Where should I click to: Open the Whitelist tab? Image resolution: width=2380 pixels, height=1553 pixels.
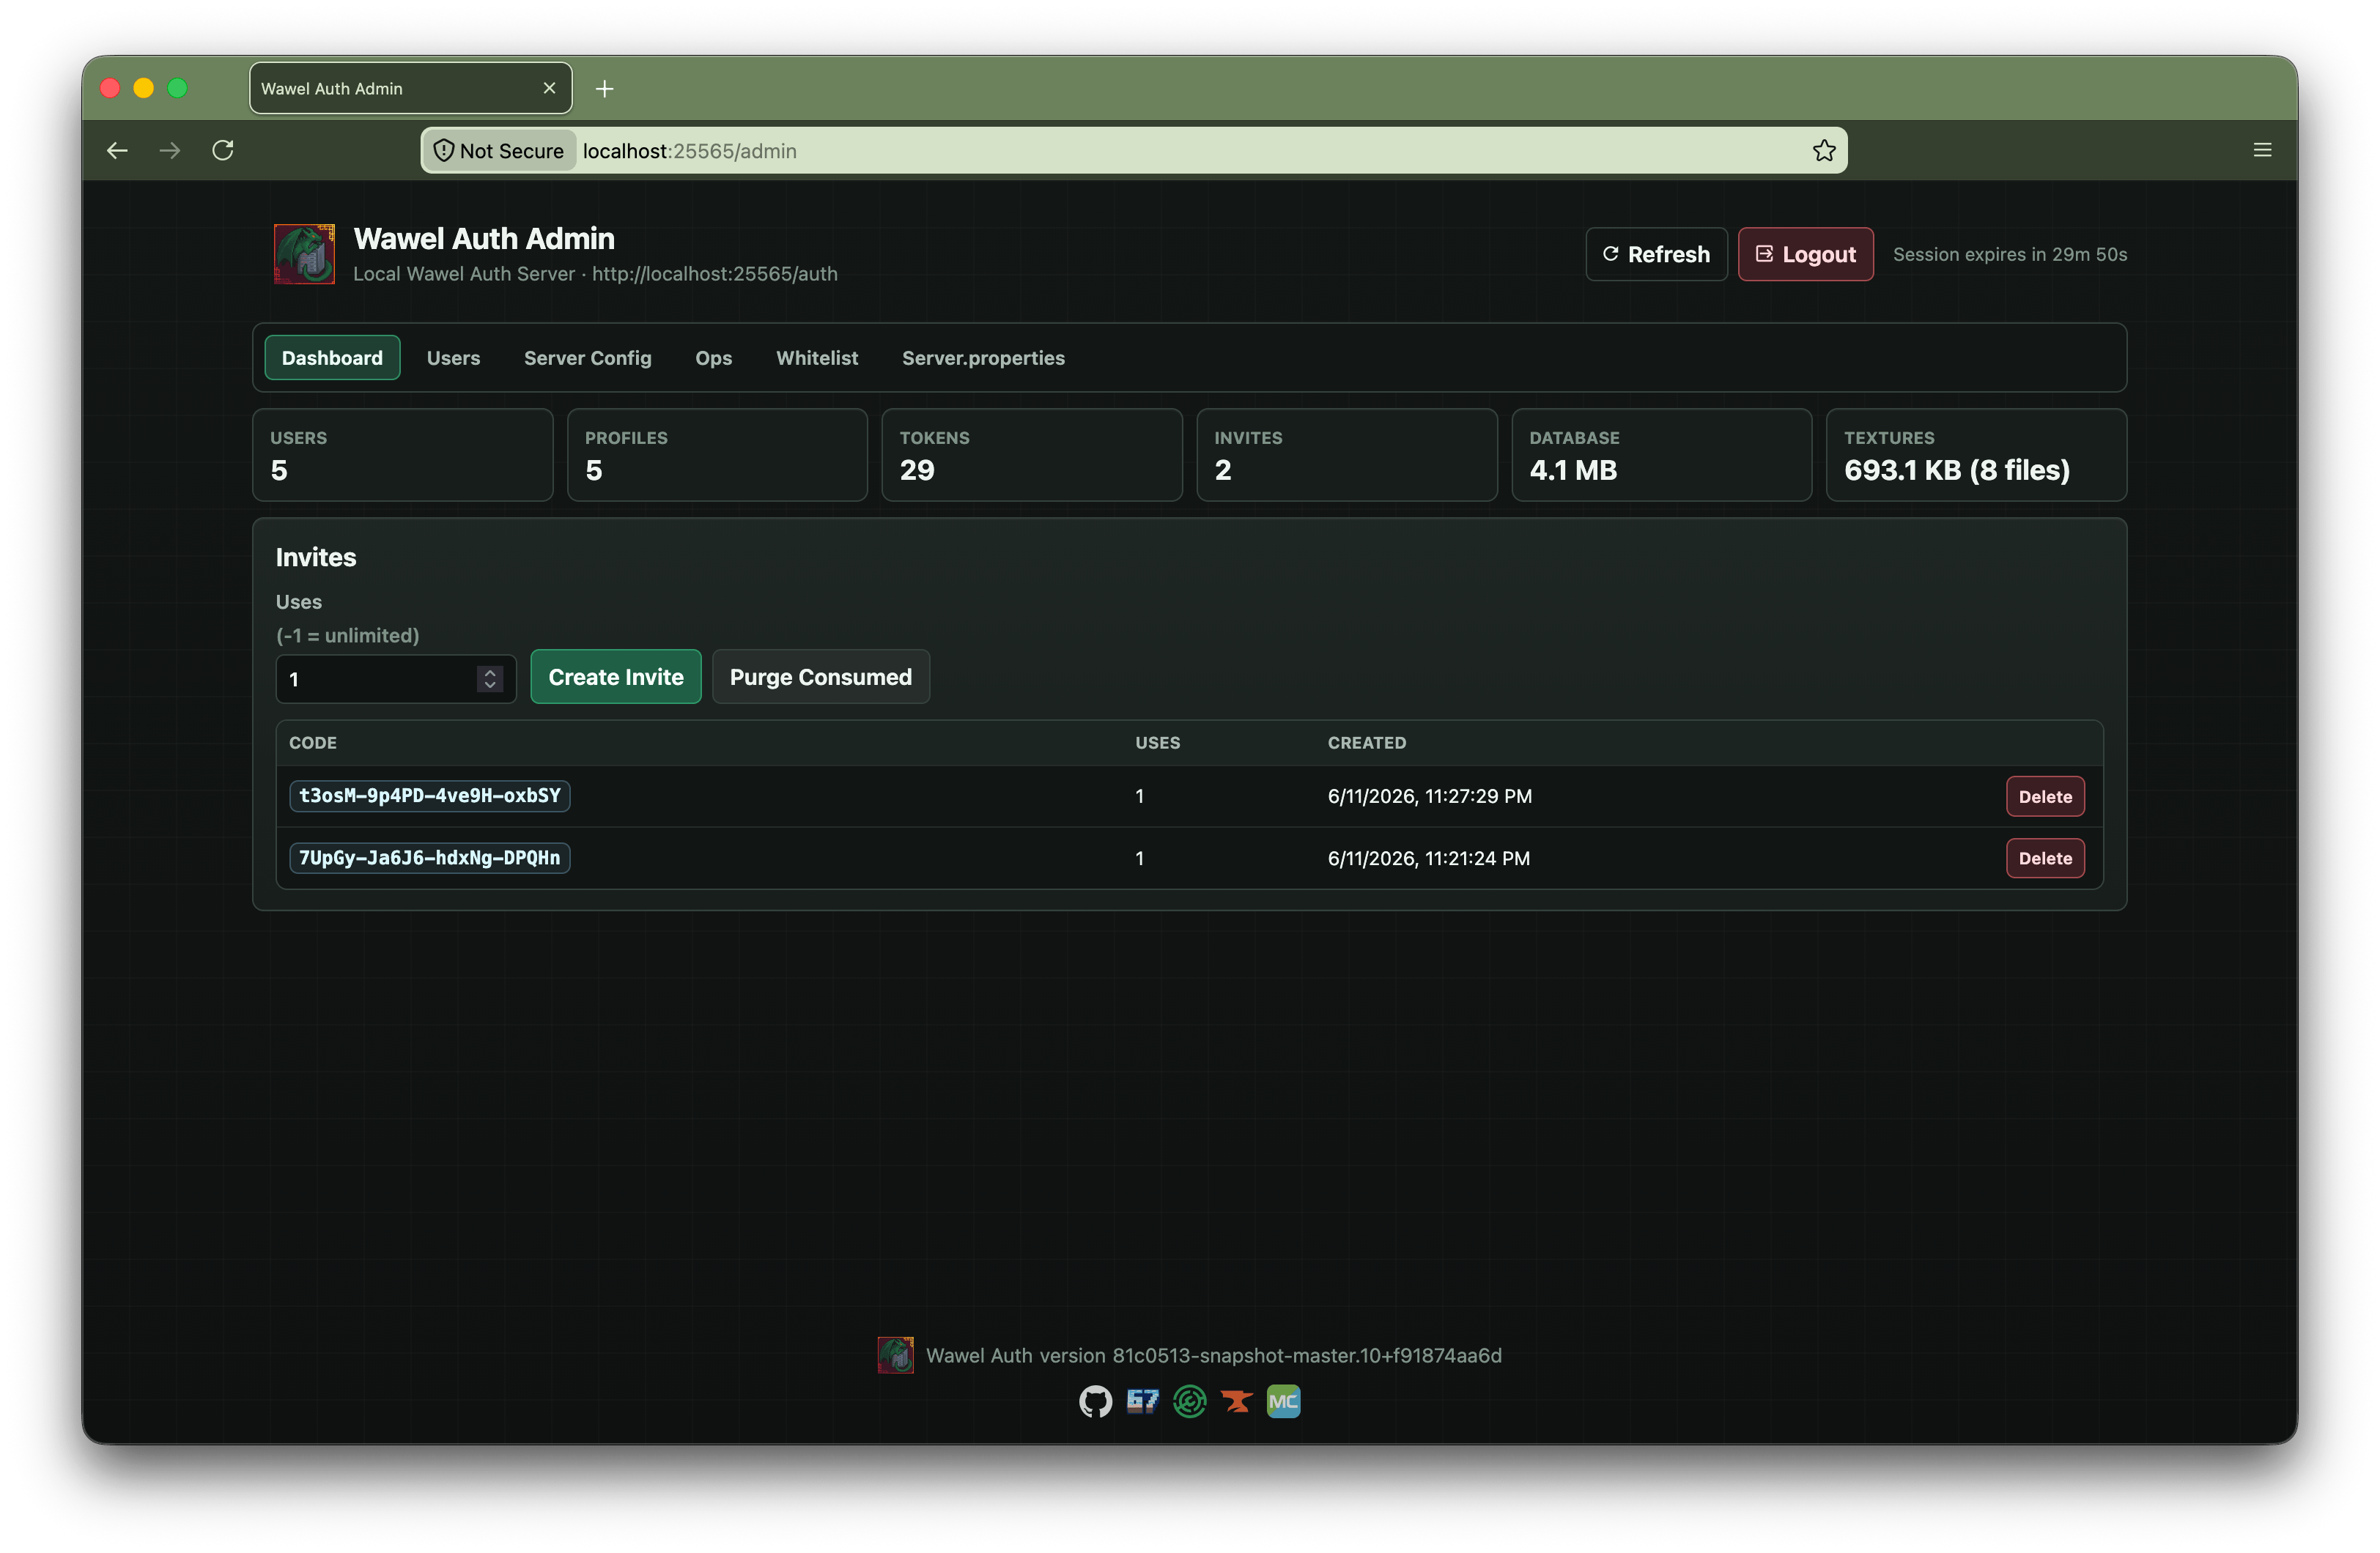tap(817, 358)
